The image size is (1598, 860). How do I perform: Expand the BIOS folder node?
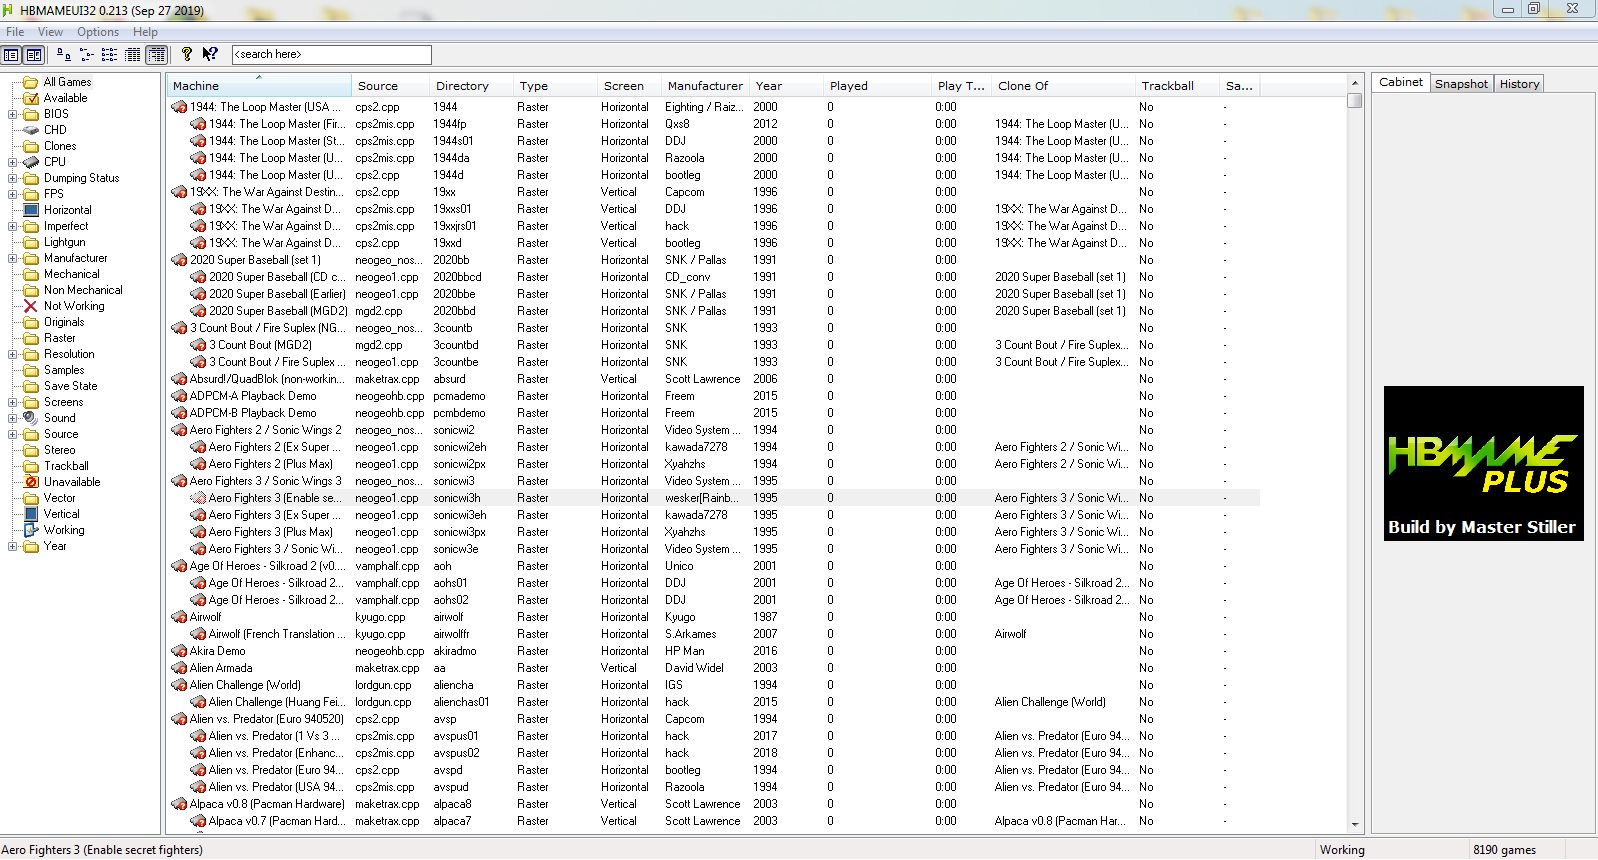click(13, 114)
